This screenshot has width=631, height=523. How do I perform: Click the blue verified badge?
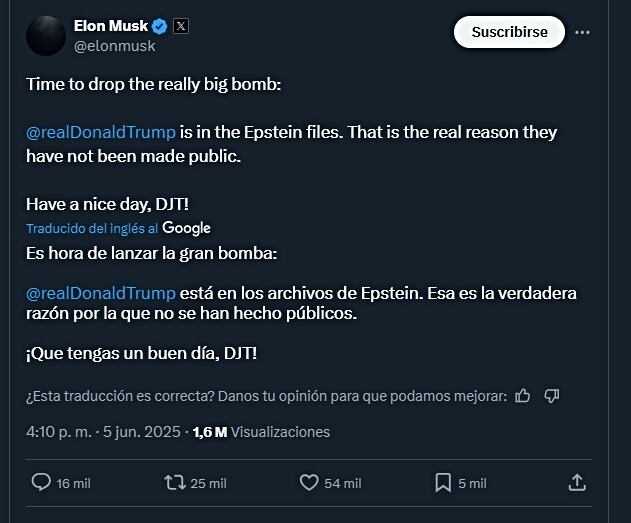(159, 26)
